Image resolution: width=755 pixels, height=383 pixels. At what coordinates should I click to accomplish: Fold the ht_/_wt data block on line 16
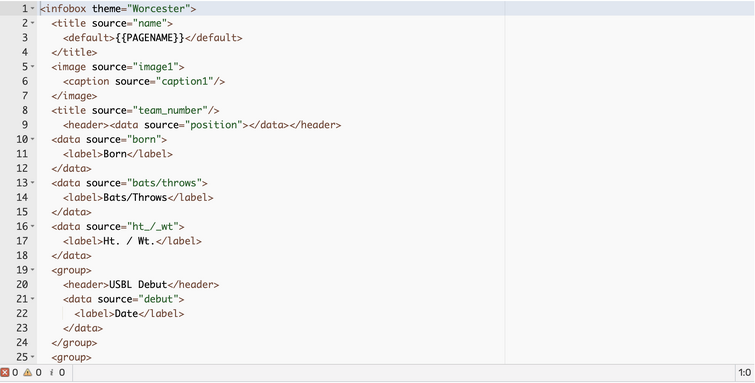tap(32, 226)
